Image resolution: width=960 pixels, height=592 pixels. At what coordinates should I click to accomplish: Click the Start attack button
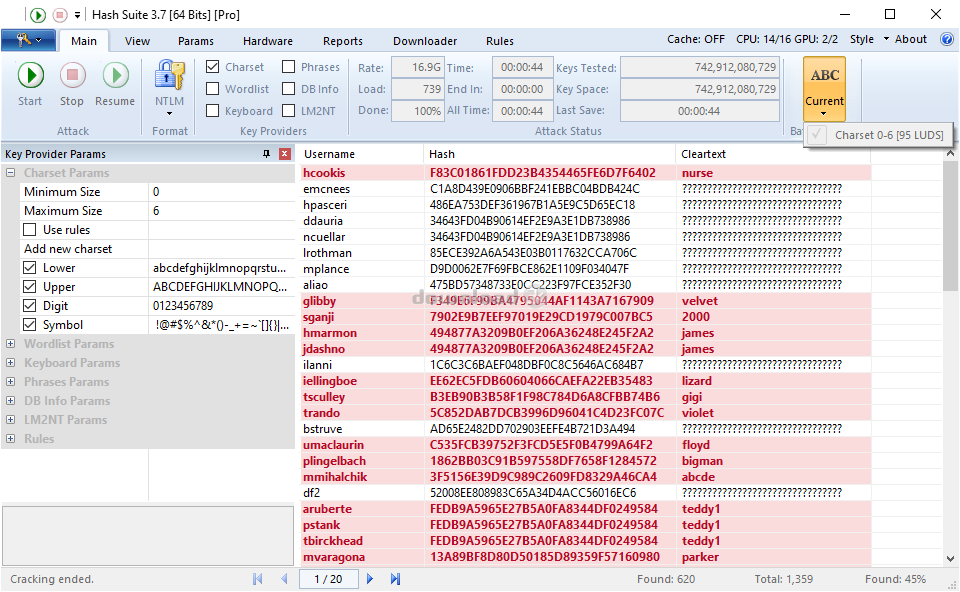point(30,84)
